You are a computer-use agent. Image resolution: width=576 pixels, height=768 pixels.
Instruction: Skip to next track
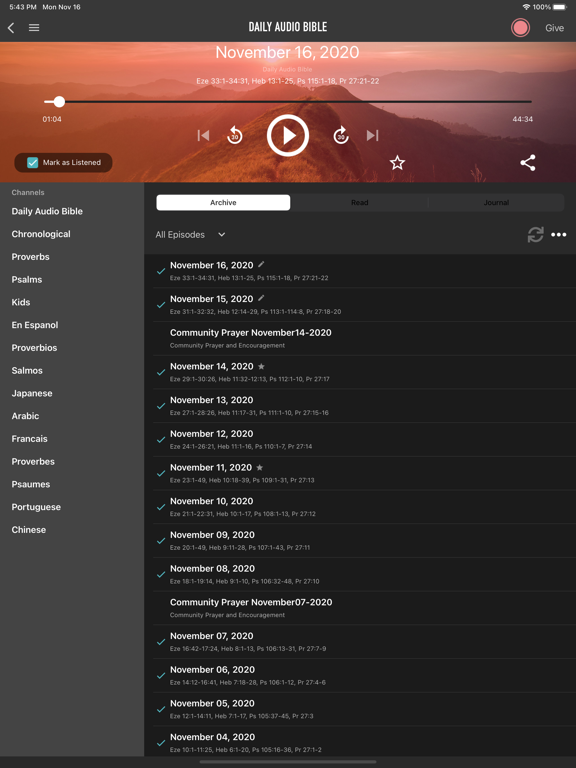373,135
